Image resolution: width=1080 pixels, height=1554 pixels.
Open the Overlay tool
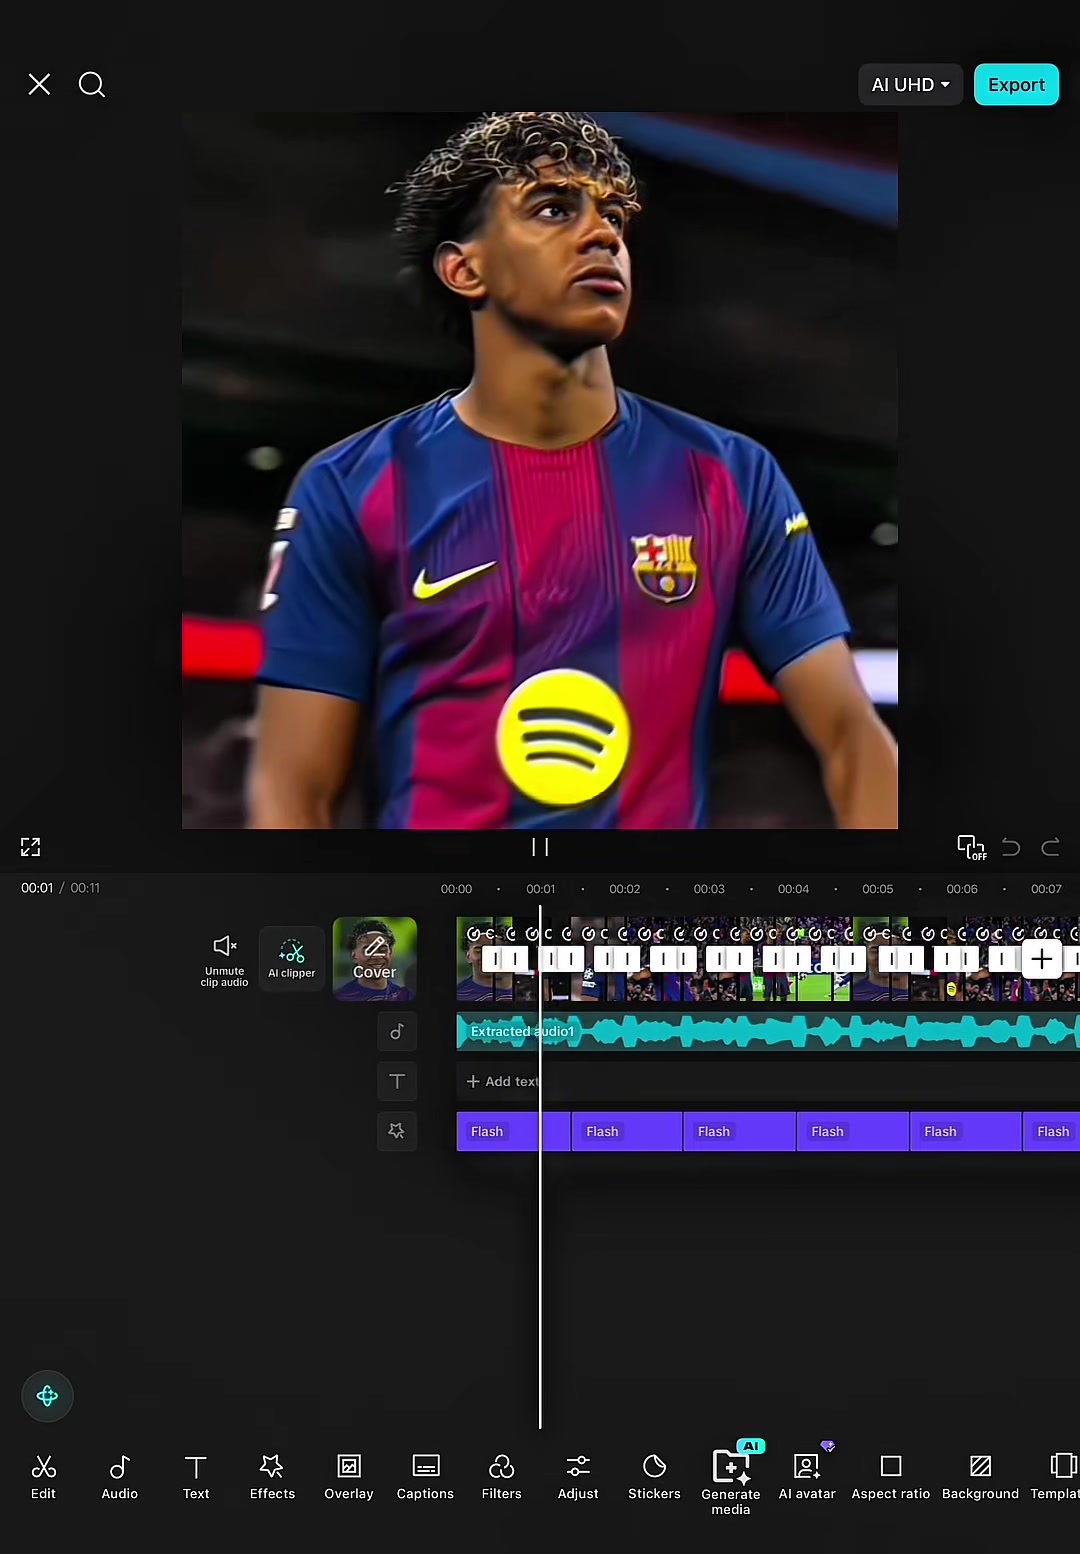tap(349, 1477)
